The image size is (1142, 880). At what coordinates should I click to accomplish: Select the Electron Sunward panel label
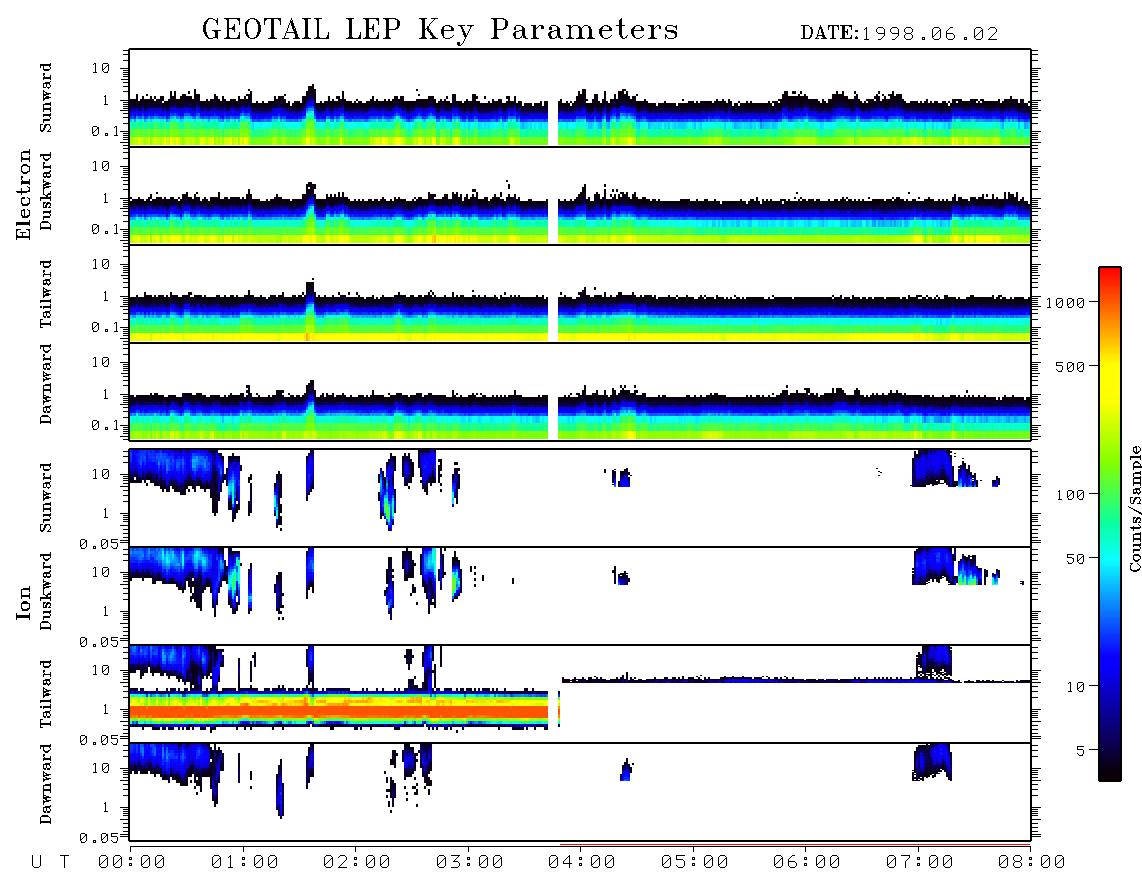46,98
